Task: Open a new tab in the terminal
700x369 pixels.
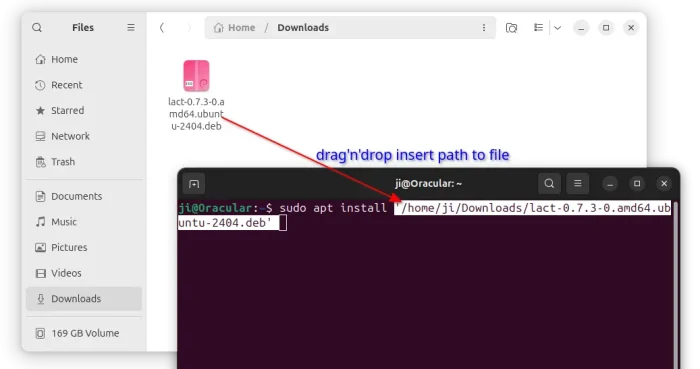Action: pos(194,184)
